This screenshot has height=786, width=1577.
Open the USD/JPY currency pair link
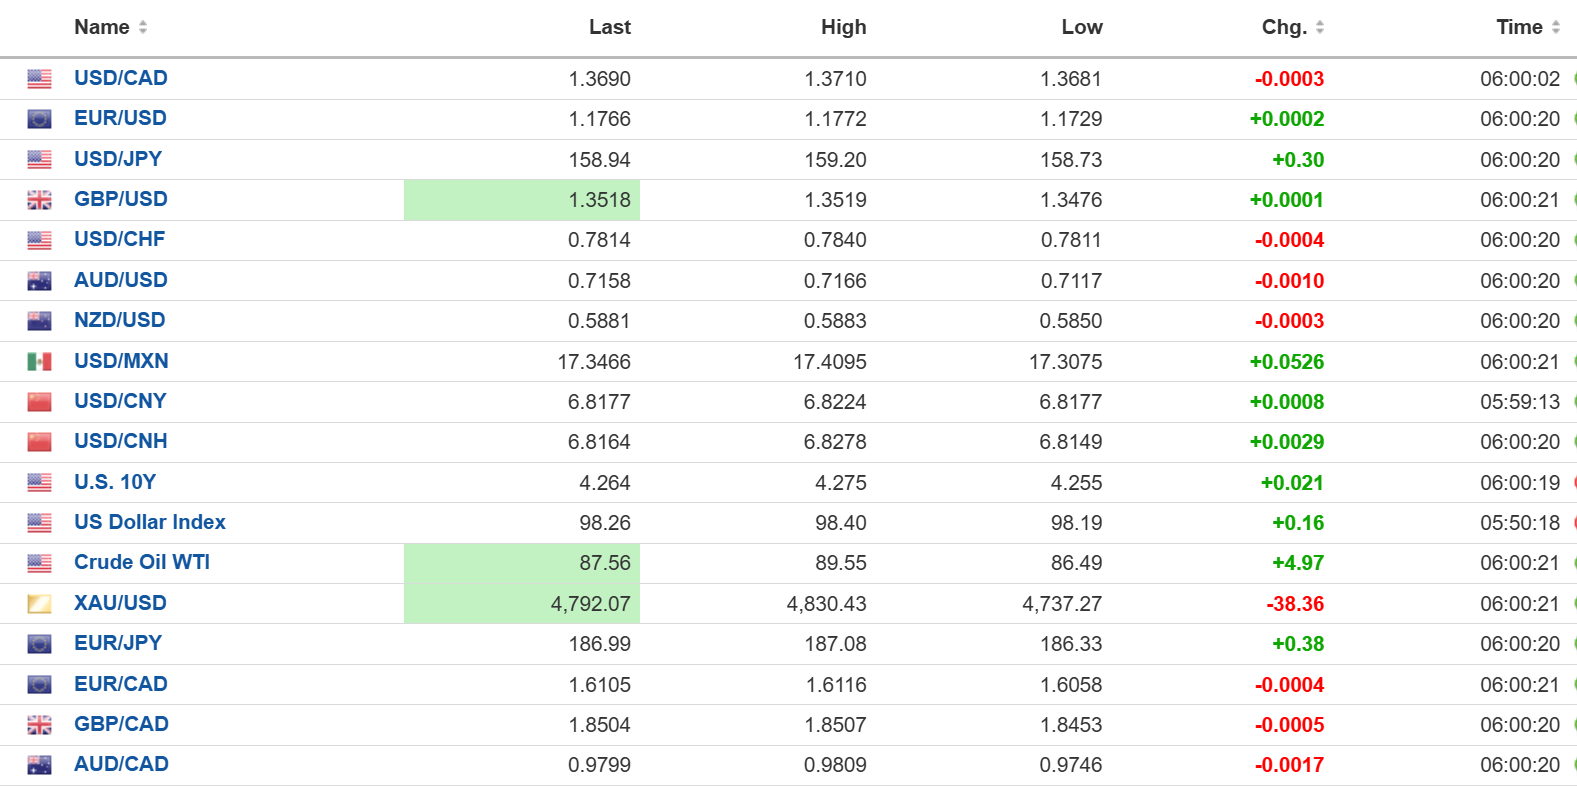click(x=118, y=159)
